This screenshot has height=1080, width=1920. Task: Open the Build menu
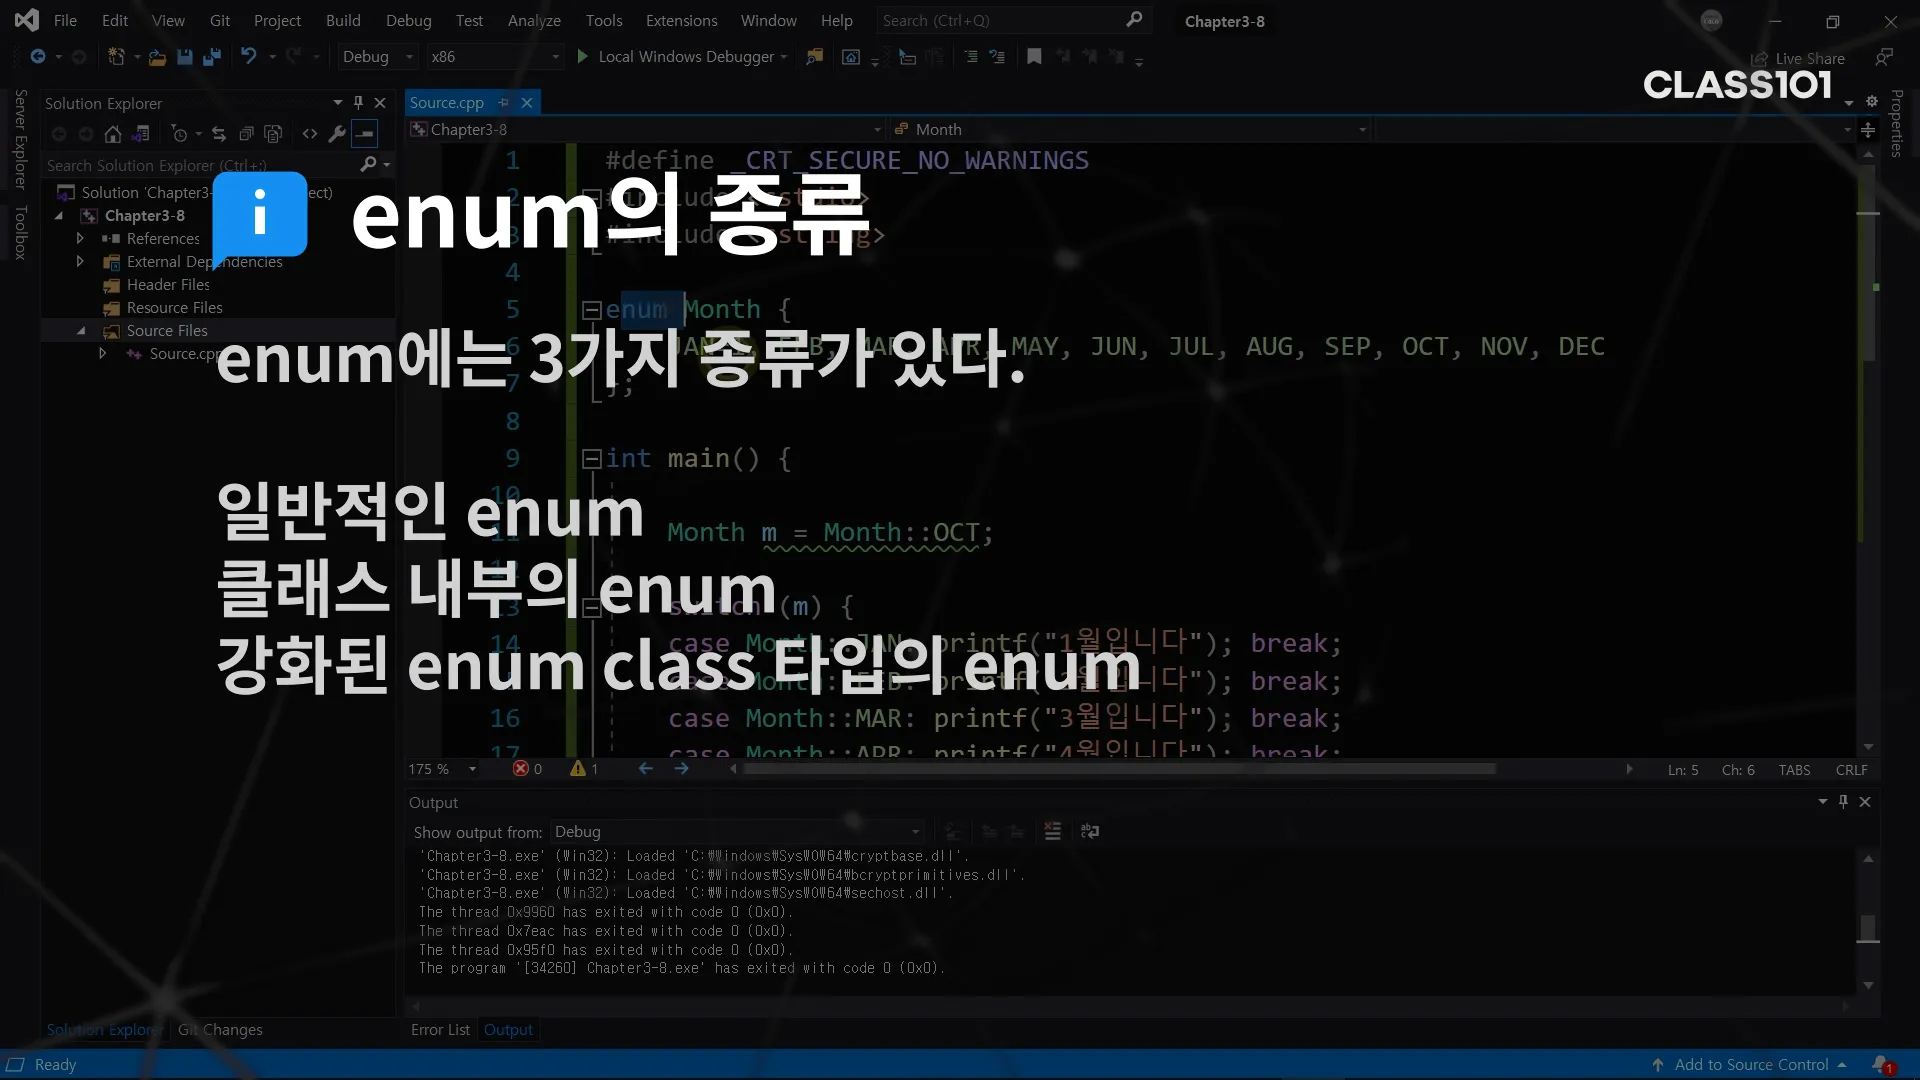click(x=343, y=20)
